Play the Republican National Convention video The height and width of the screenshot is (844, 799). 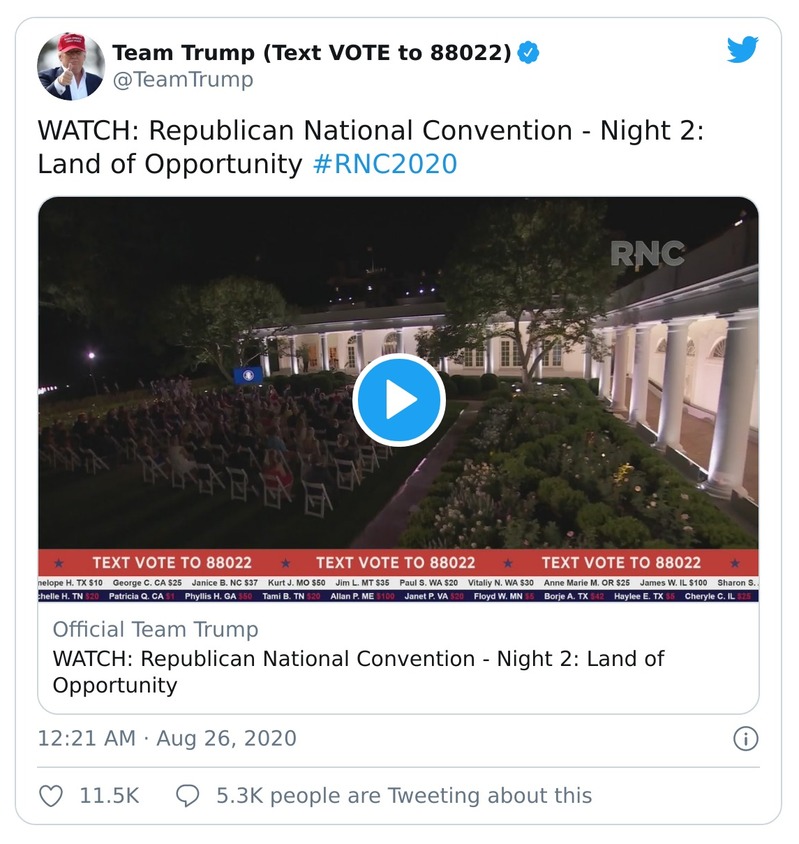(398, 399)
